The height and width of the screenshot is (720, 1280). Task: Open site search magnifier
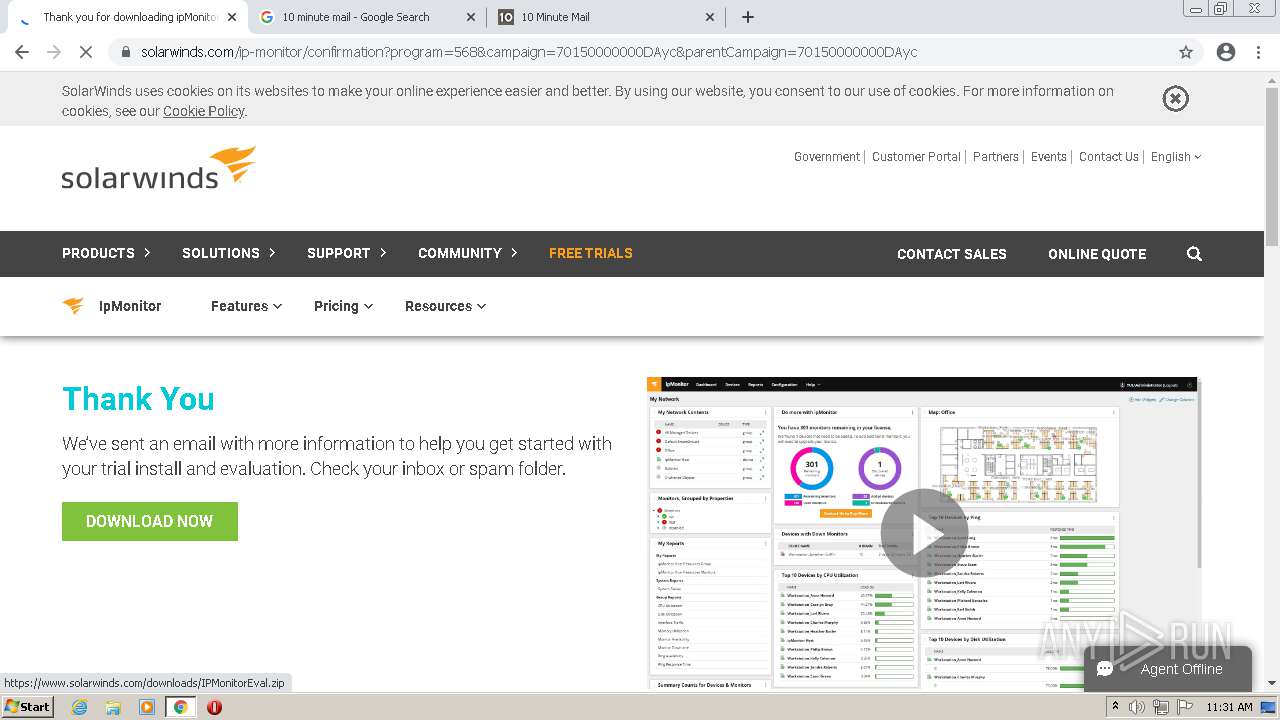[1194, 254]
